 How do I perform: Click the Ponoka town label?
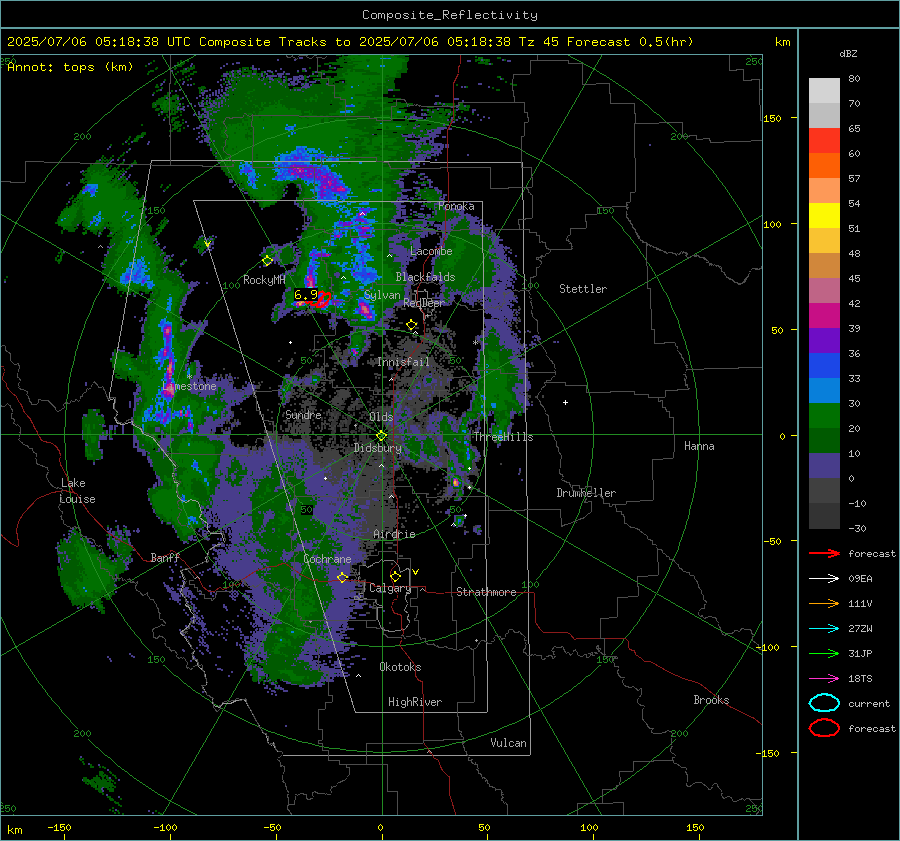(x=456, y=206)
